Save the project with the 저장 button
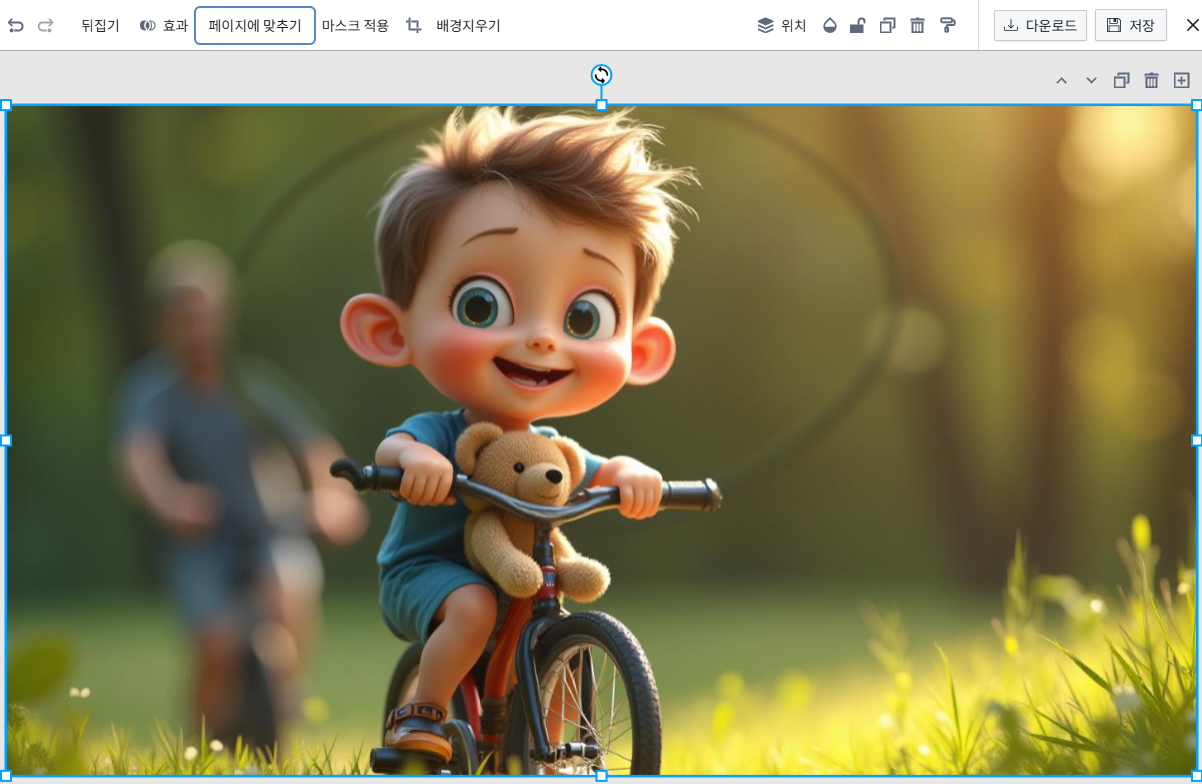Screen dimensions: 1202x784 (x=1131, y=25)
